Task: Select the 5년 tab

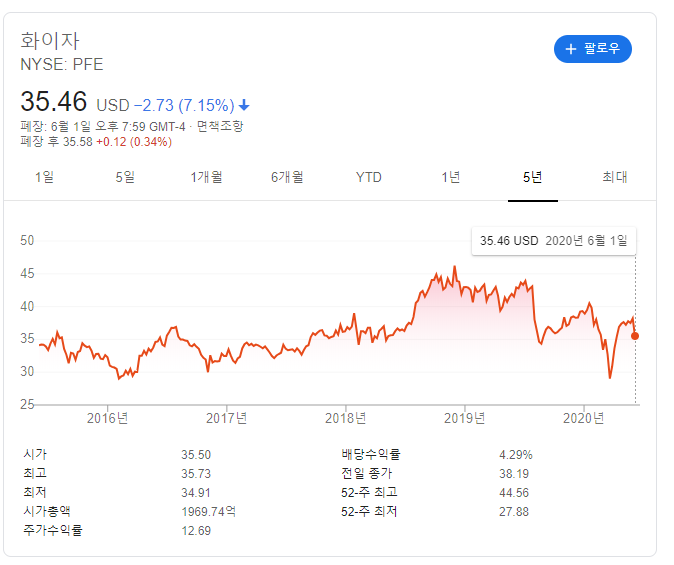Action: click(533, 177)
